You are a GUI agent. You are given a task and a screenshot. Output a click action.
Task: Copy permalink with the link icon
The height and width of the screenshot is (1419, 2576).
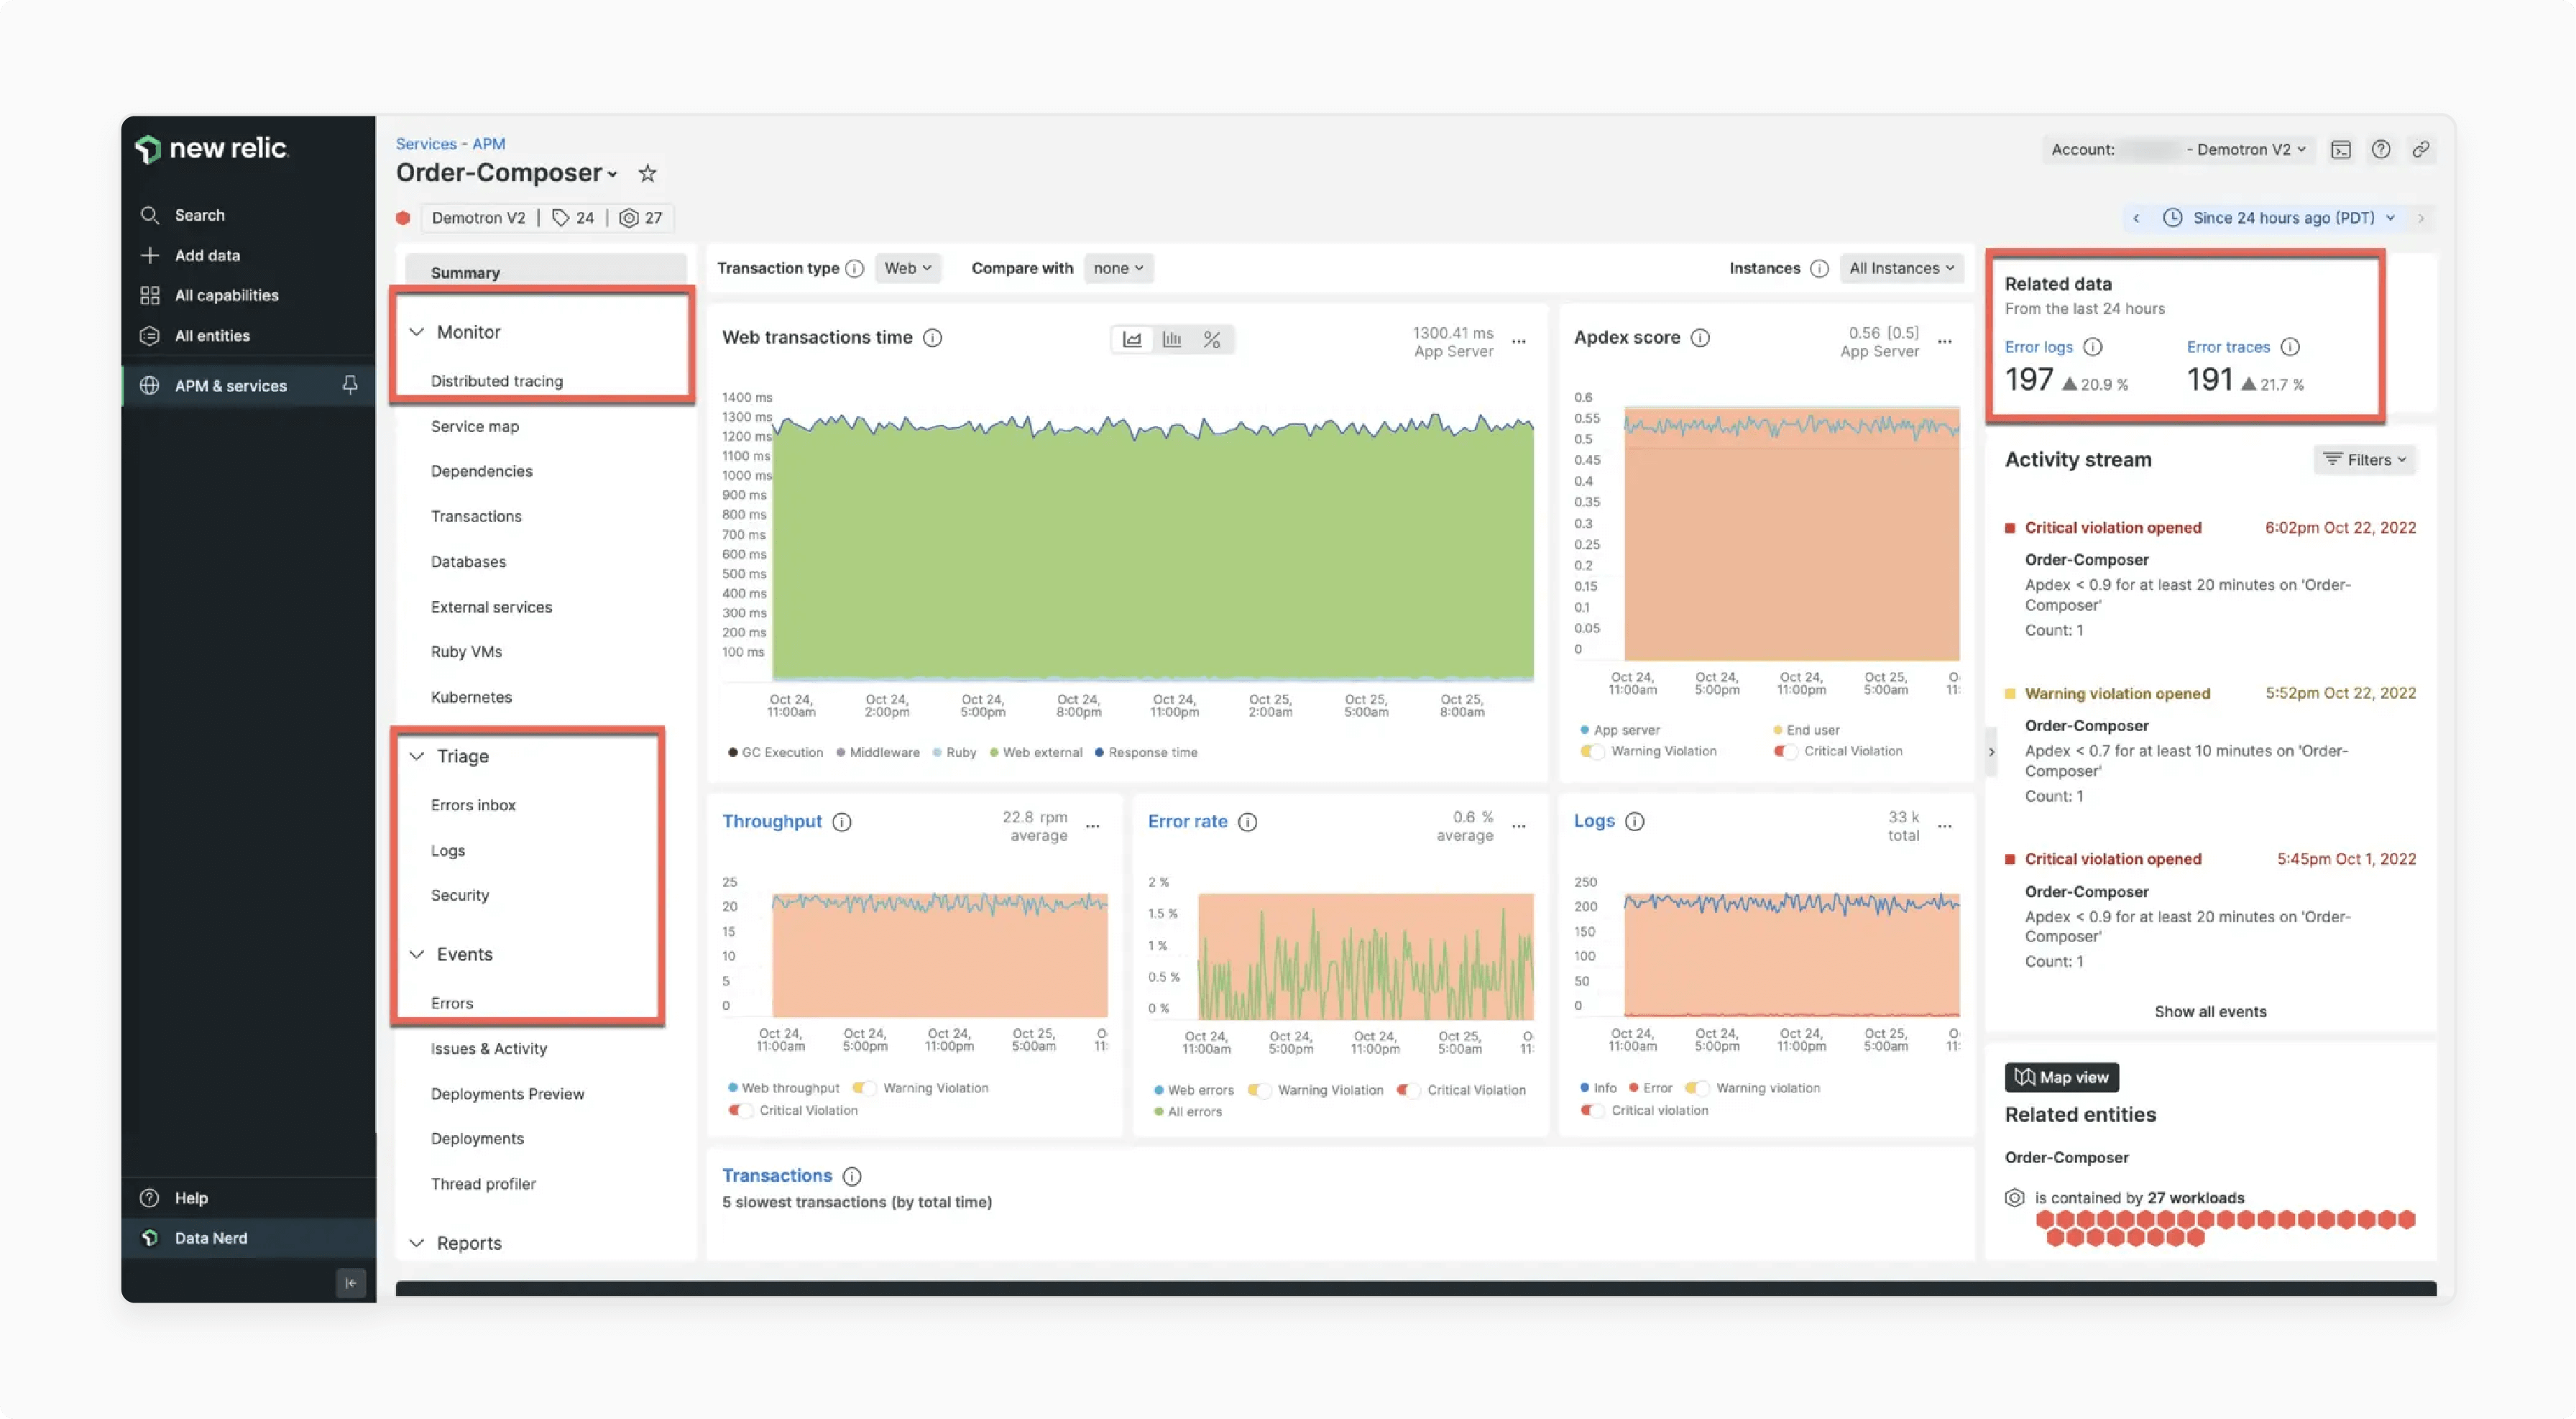coord(2420,149)
